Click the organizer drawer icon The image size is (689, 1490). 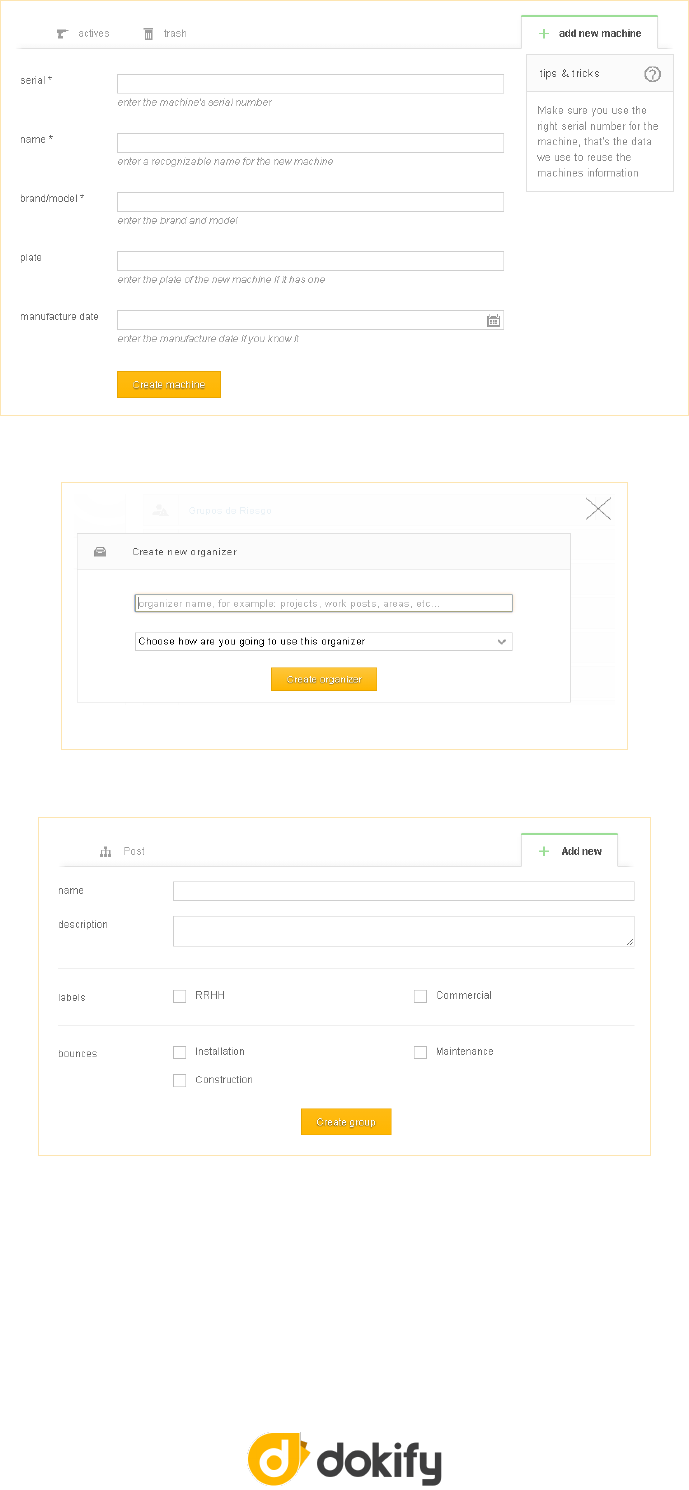(100, 551)
